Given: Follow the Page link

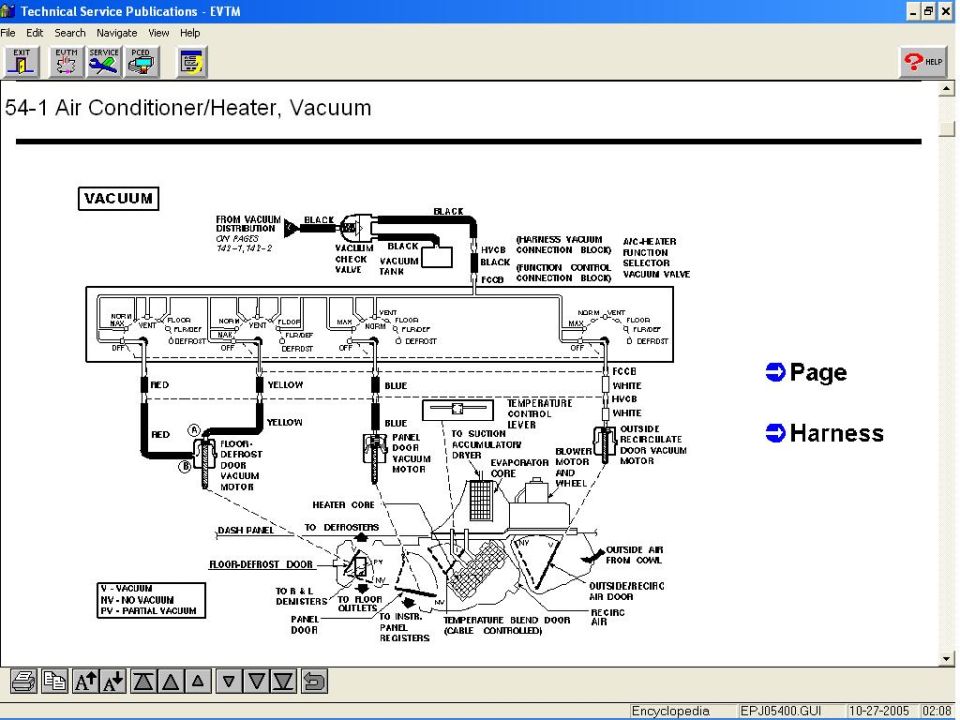Looking at the screenshot, I should (818, 372).
